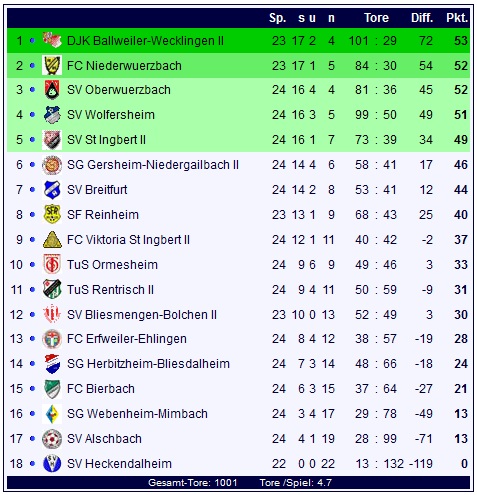Click the SV Alschbach soccer ball logo
This screenshot has width=477, height=495.
[52, 439]
